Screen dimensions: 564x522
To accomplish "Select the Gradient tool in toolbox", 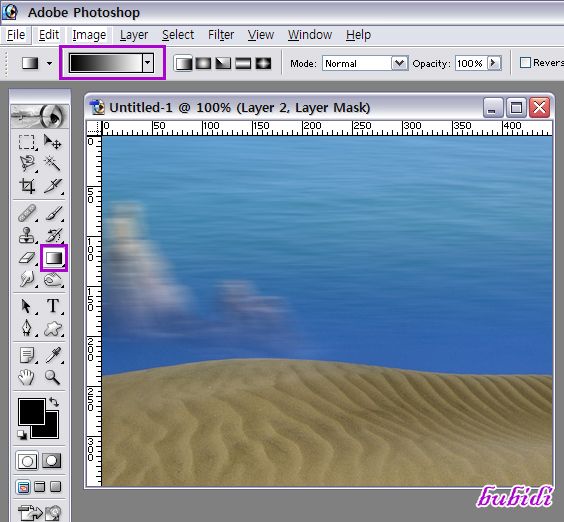I will coord(54,258).
